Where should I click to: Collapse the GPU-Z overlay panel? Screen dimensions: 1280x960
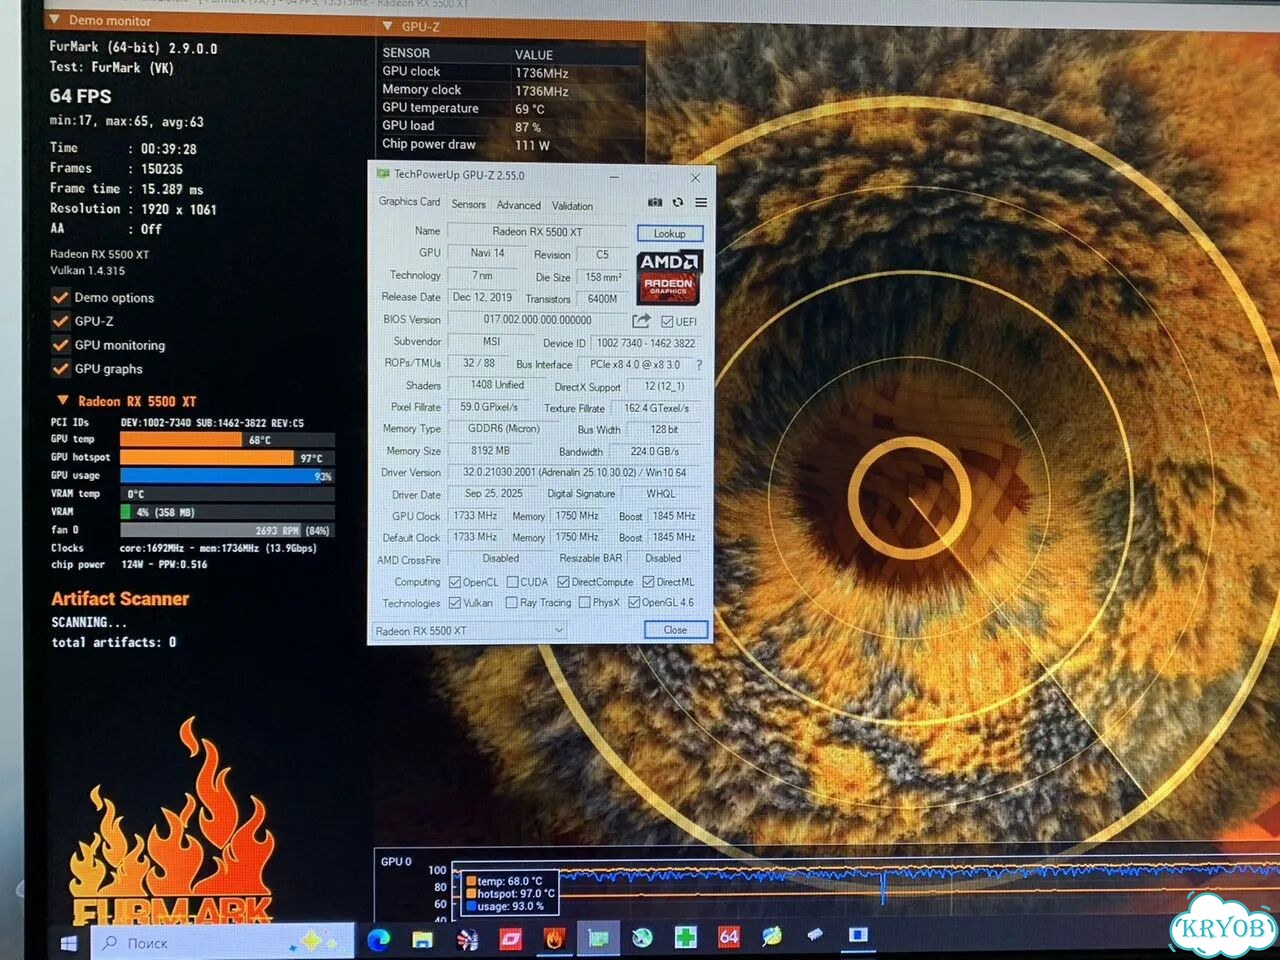click(x=387, y=26)
